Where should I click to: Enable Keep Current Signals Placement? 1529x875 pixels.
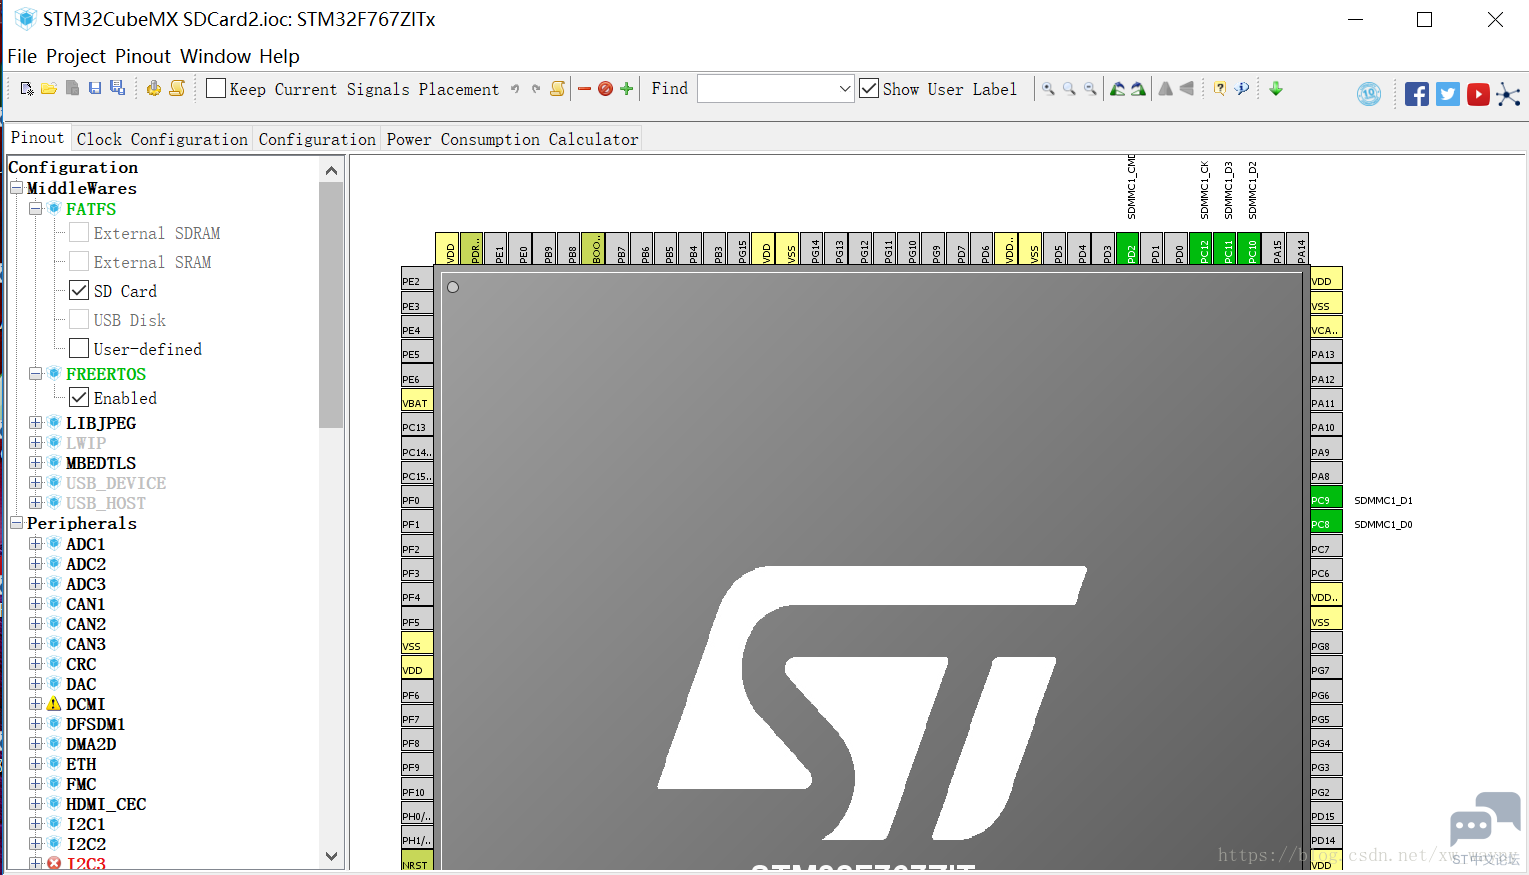click(x=216, y=88)
